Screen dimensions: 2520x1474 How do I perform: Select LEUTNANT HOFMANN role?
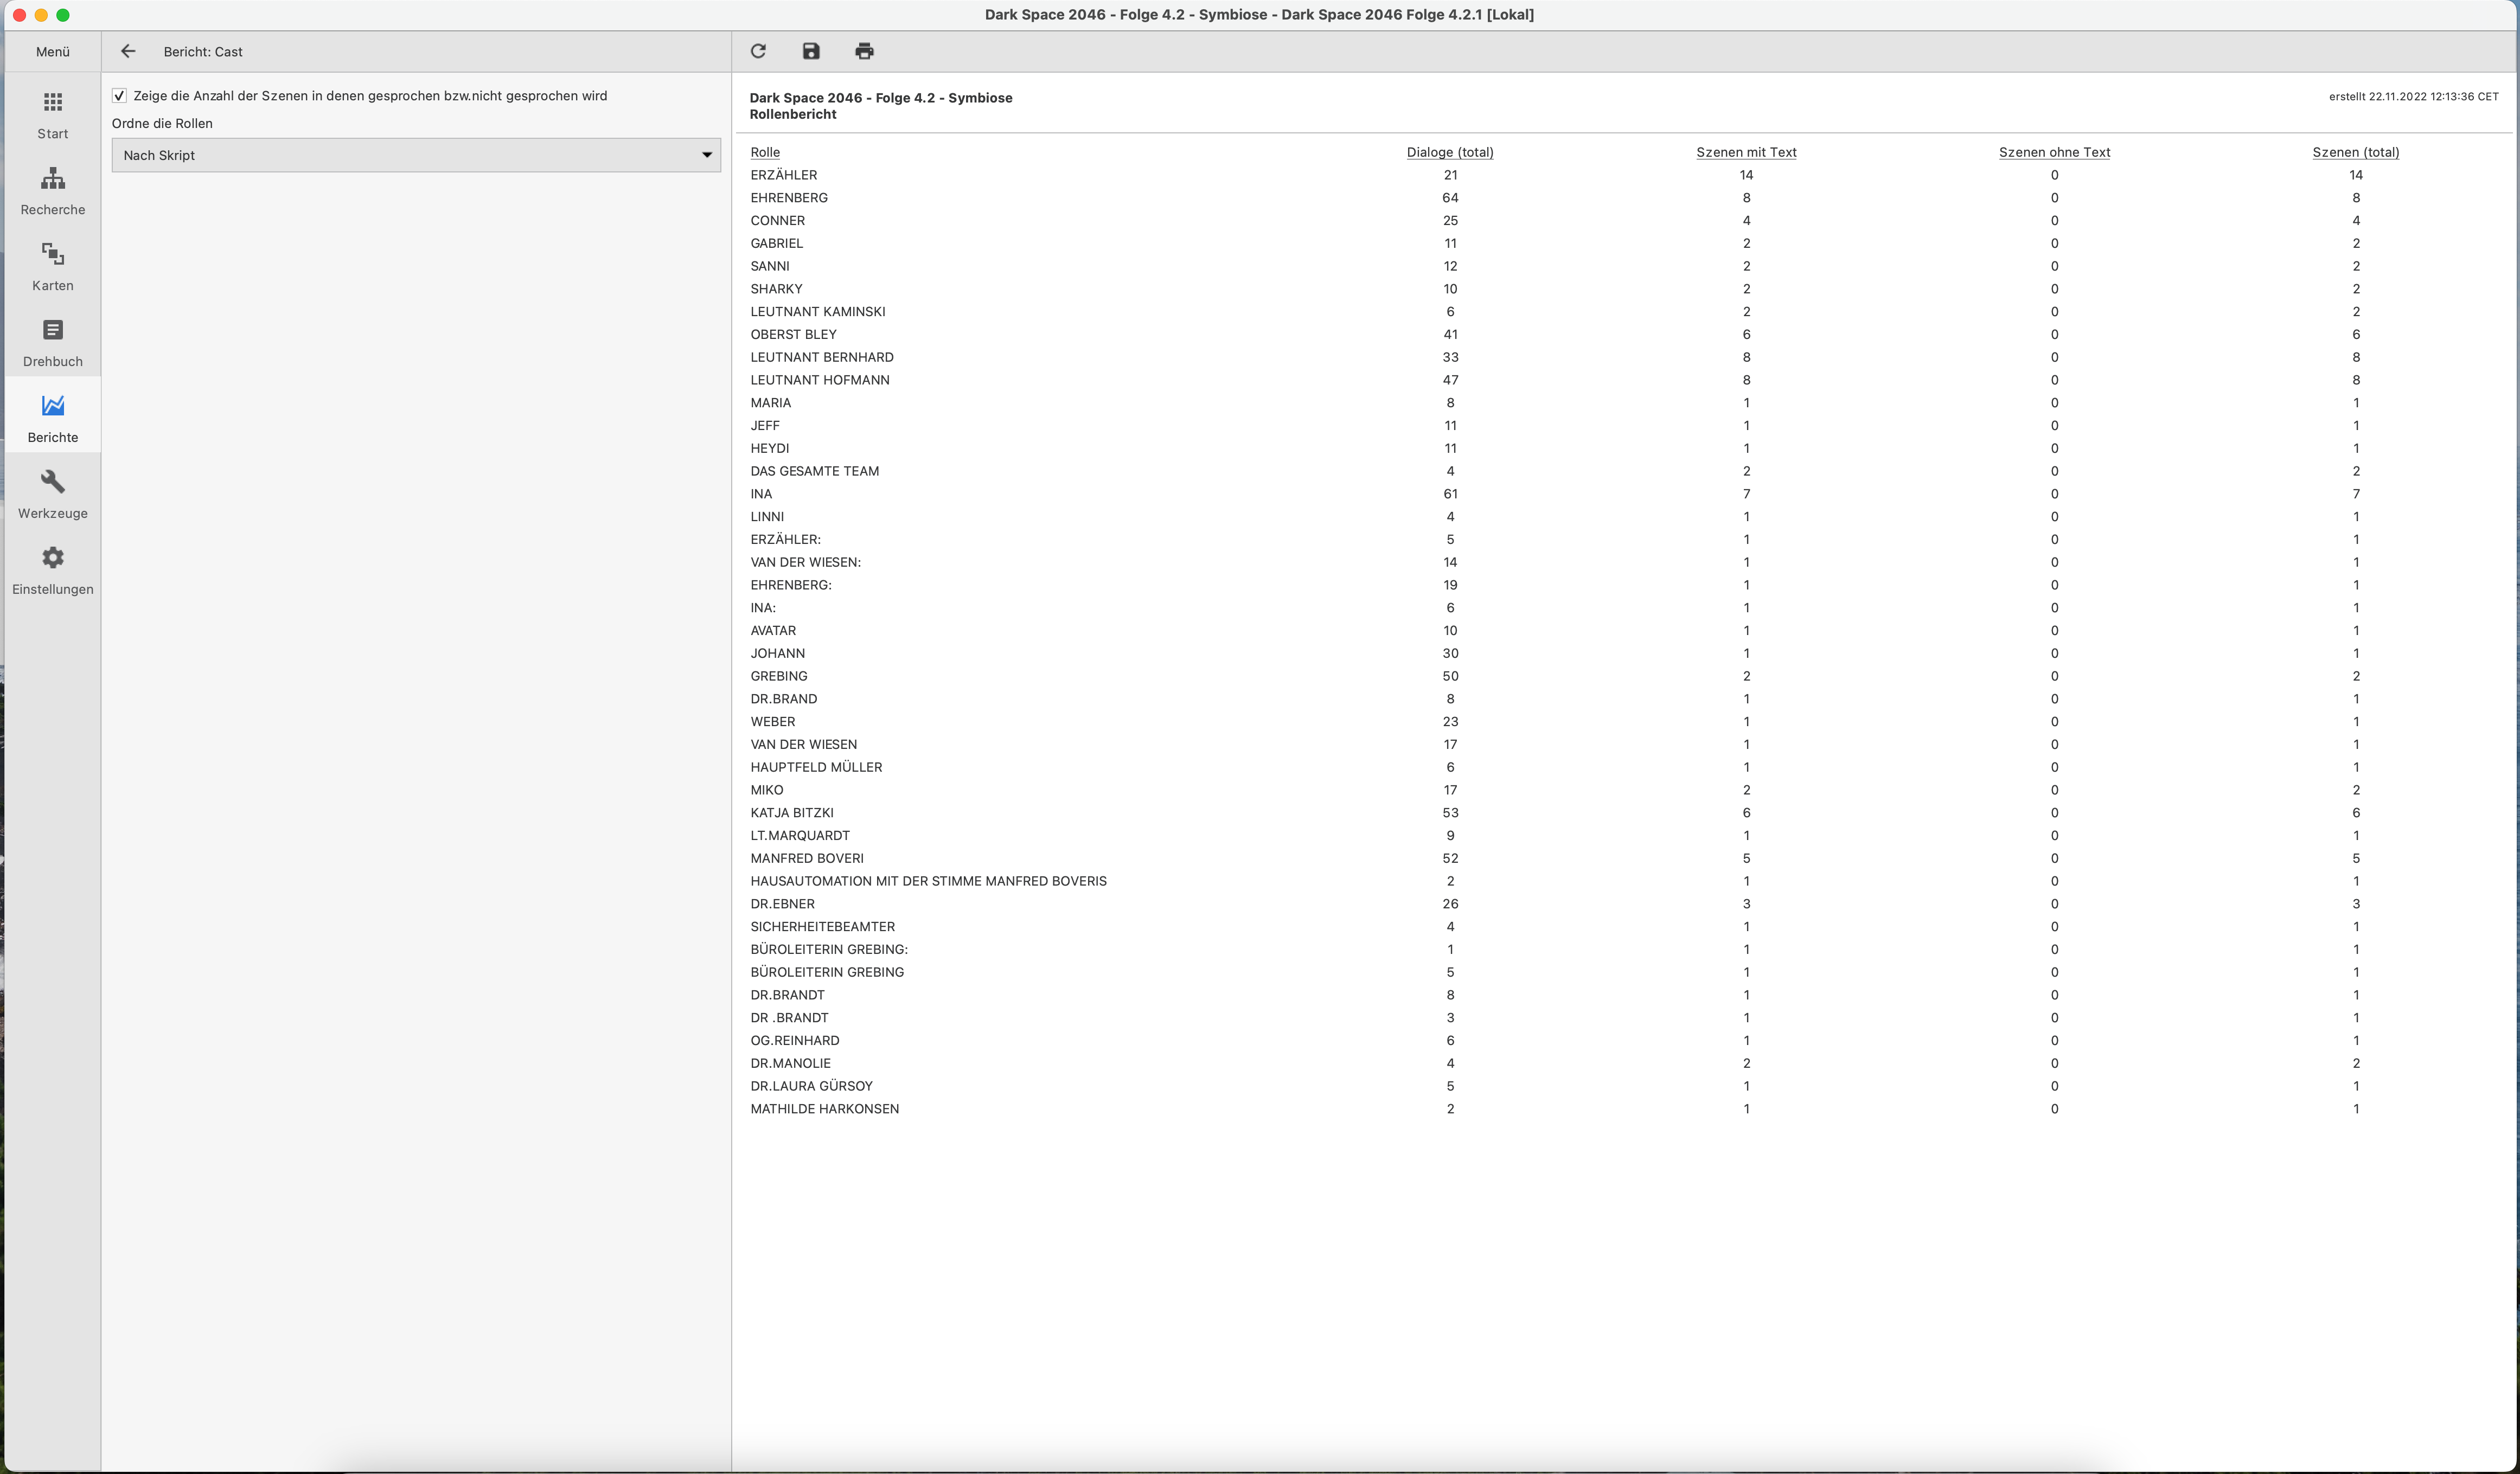[819, 380]
